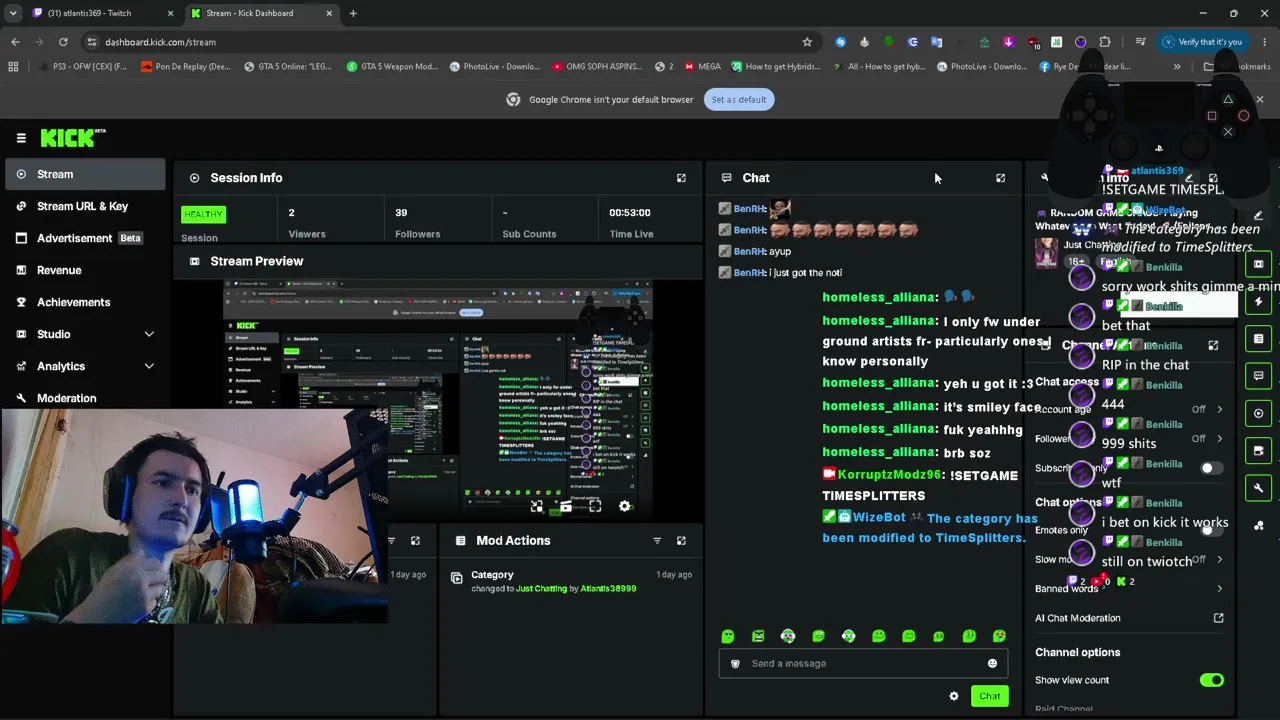Click the shield icon in the message box

(x=735, y=663)
